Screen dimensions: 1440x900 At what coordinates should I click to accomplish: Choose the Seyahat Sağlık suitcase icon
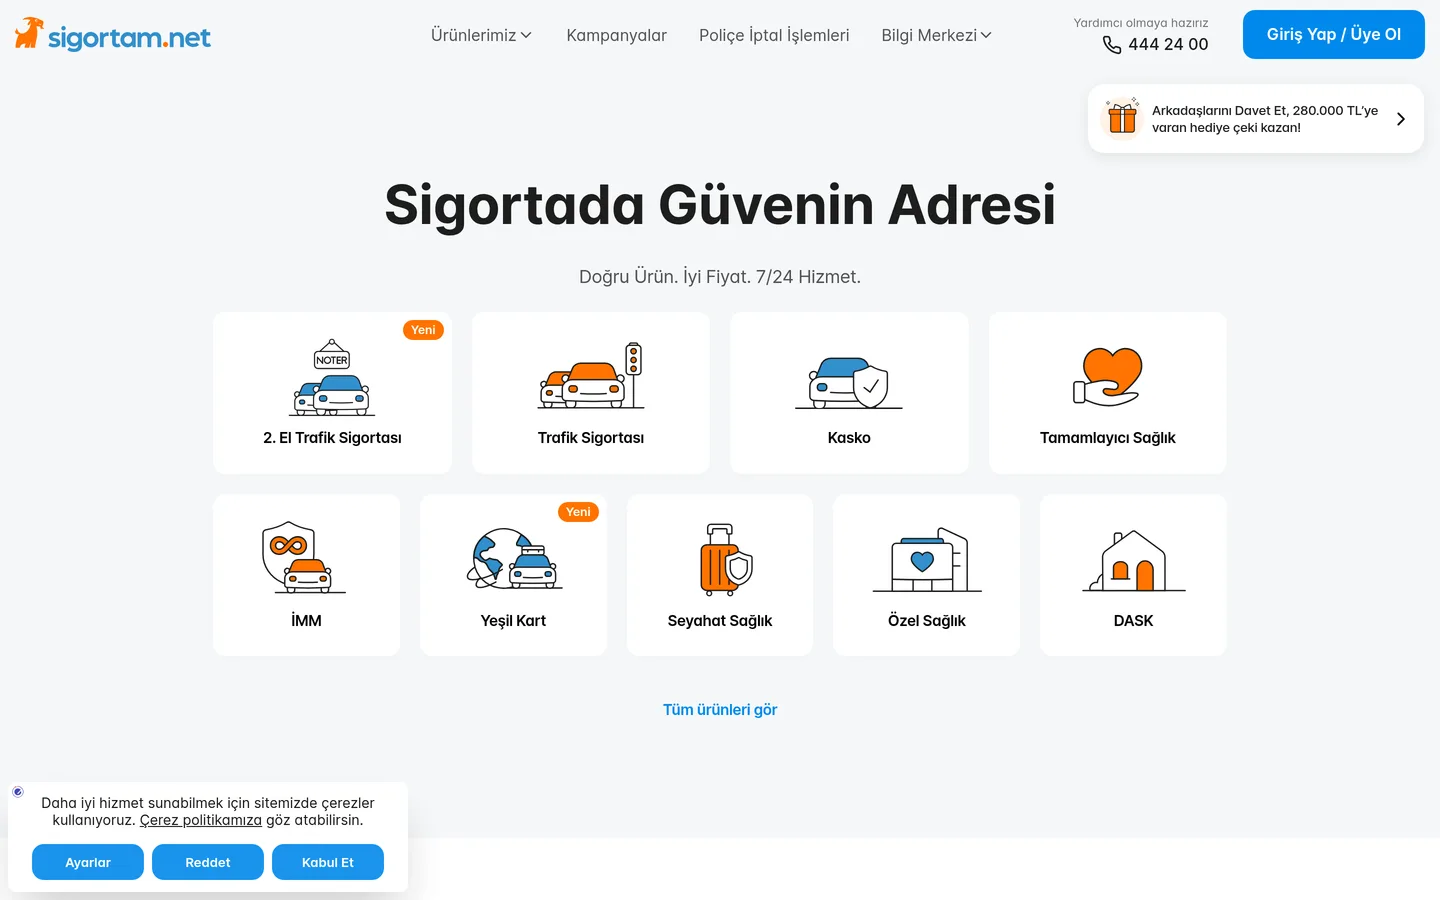point(726,559)
